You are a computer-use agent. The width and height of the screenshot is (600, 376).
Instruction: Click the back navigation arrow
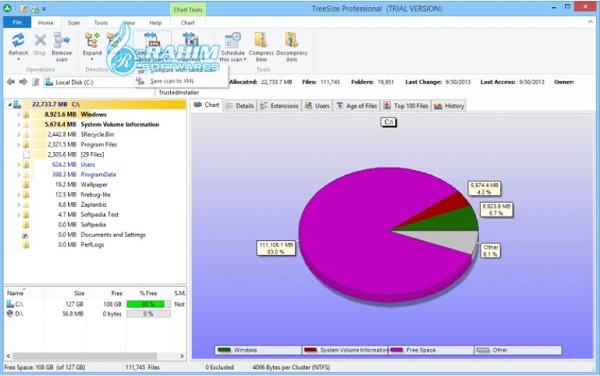pos(11,82)
